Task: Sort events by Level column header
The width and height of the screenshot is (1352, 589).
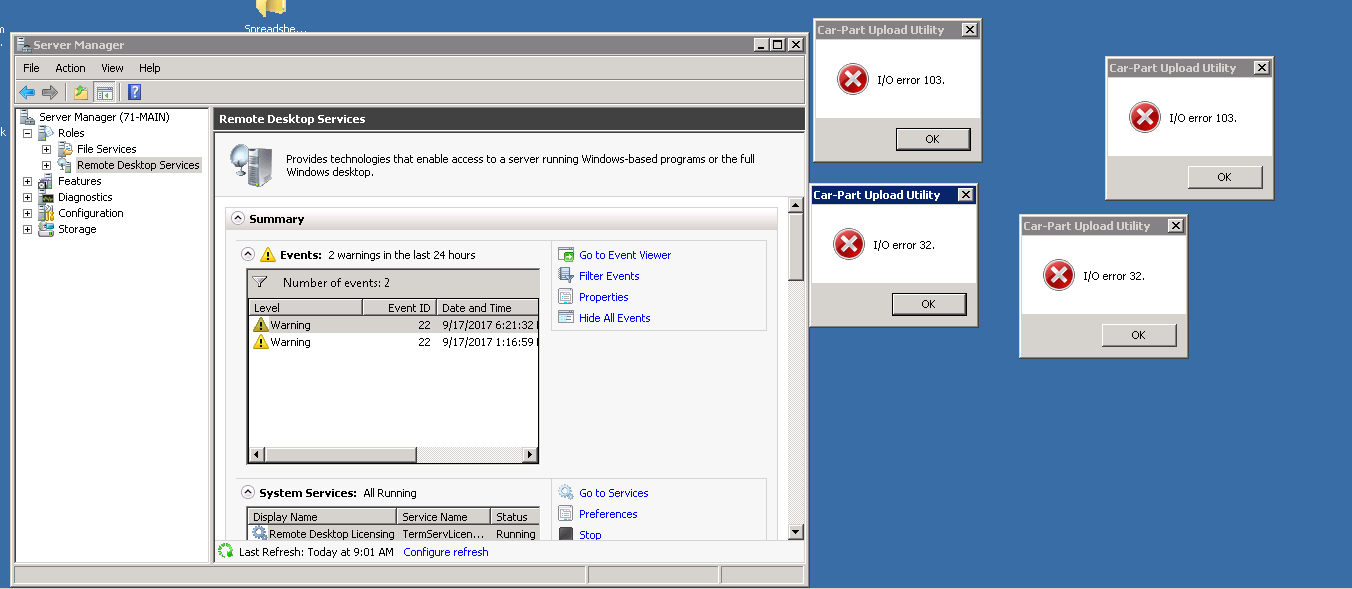Action: tap(306, 308)
